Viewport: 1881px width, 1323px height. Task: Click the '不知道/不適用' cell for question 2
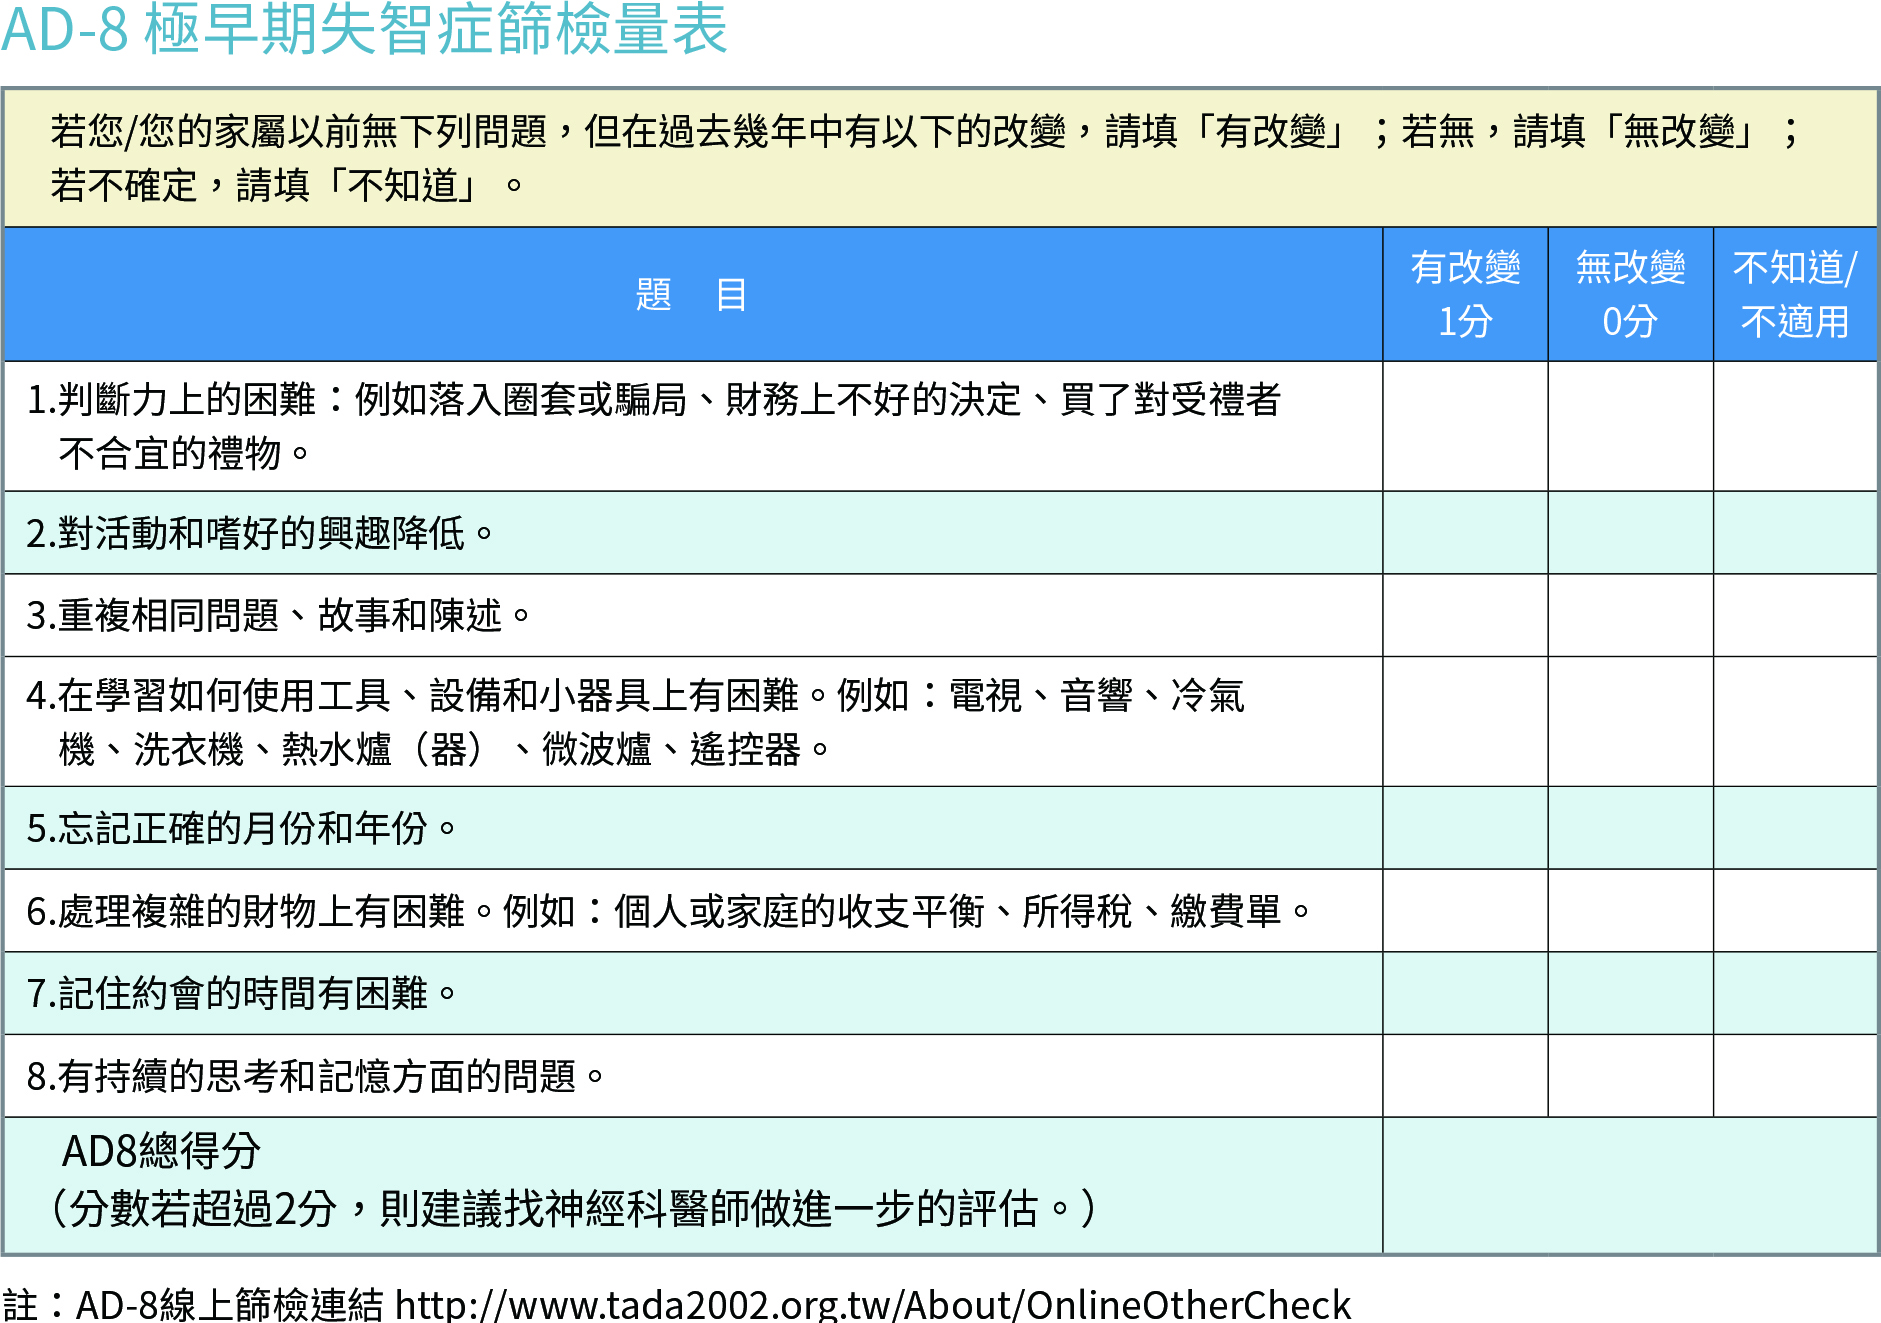click(x=1795, y=532)
